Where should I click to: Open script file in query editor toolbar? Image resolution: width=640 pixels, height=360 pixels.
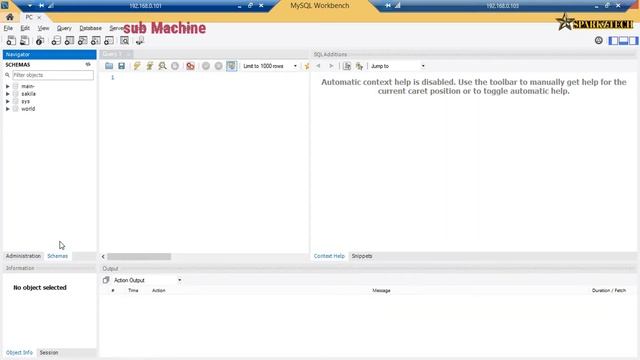coord(109,66)
